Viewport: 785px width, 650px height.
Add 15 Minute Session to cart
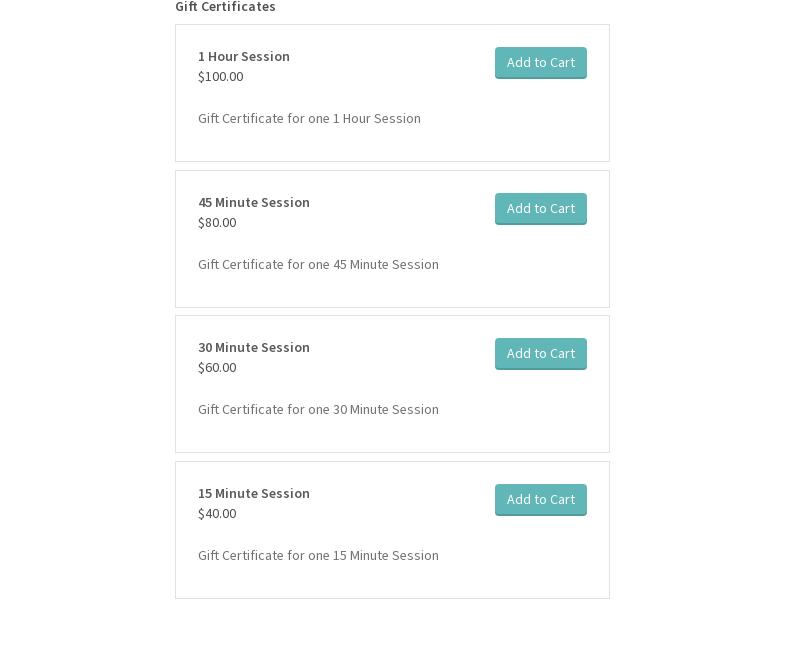(x=540, y=499)
